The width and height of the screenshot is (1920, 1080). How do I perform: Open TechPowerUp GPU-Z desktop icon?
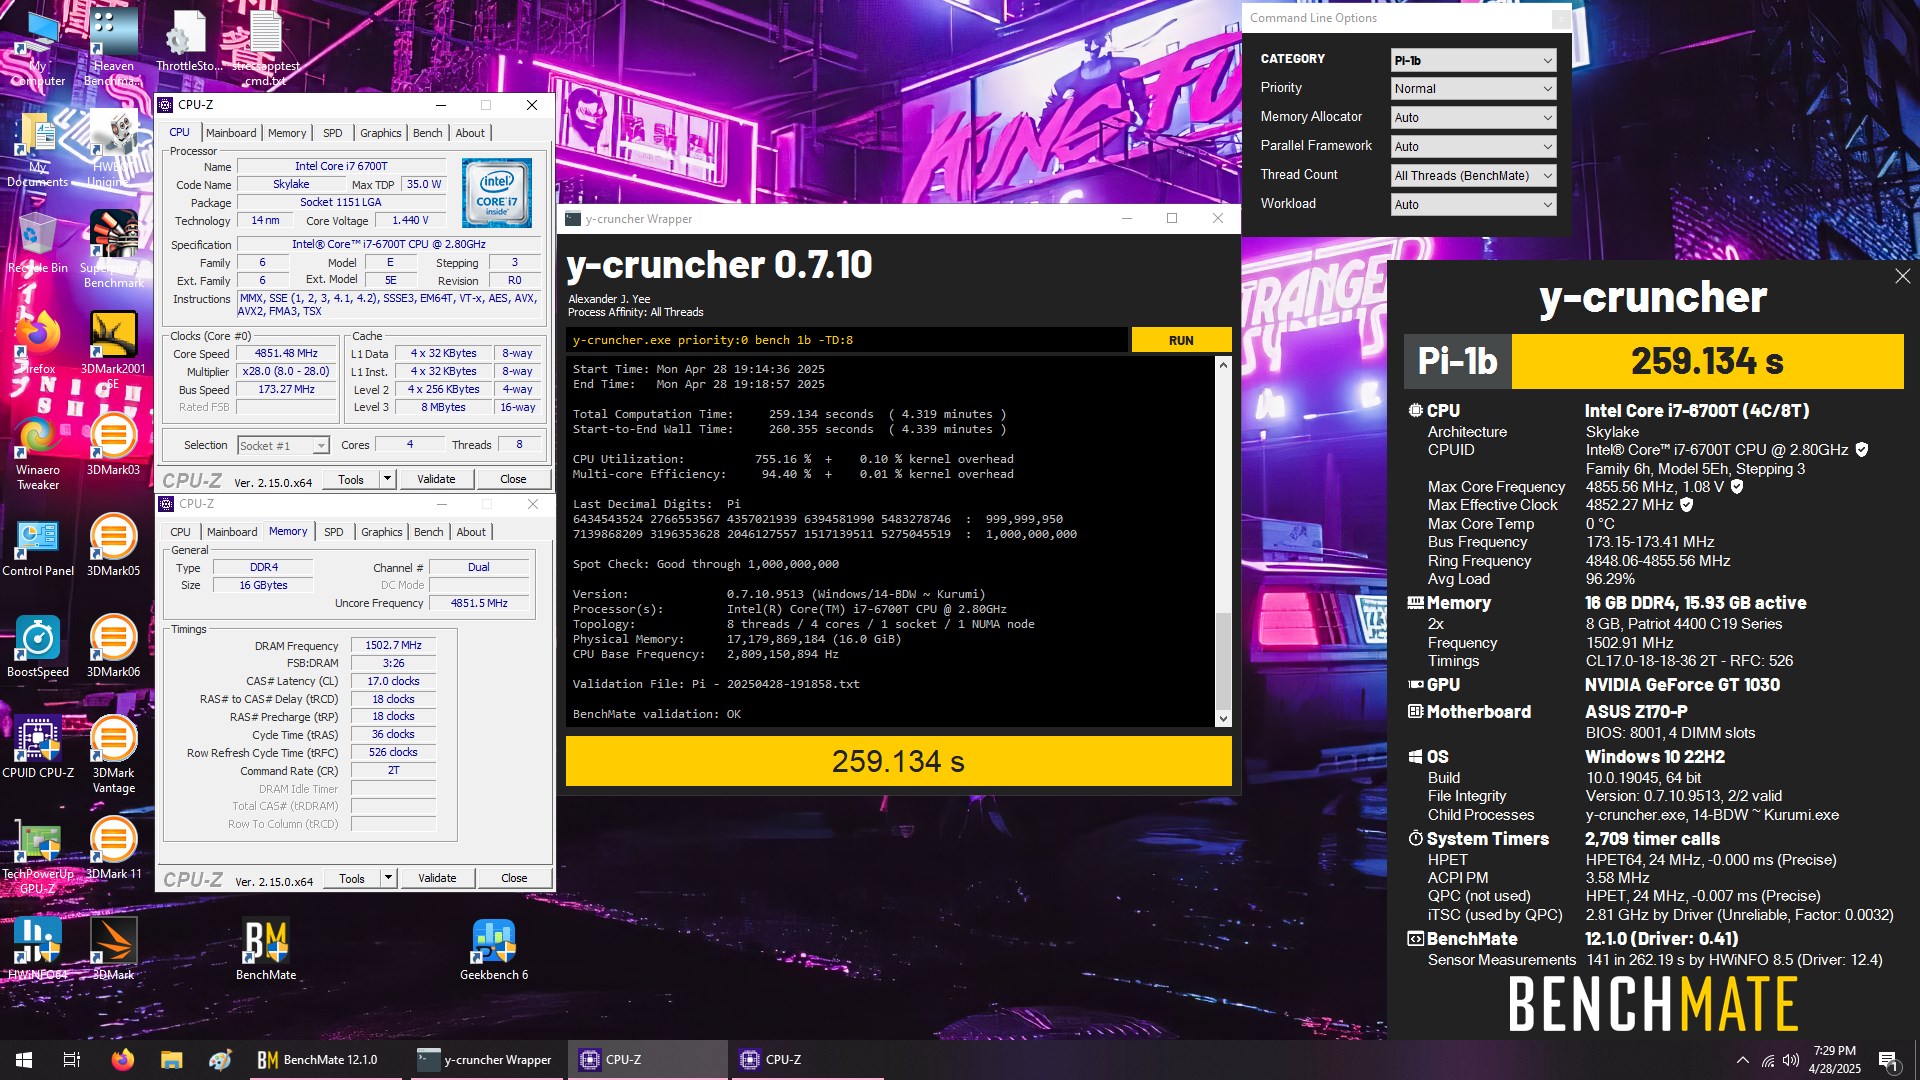tap(38, 856)
